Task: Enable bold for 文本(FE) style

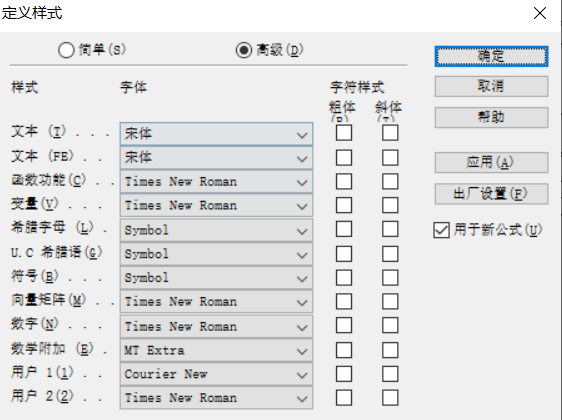Action: pos(344,158)
